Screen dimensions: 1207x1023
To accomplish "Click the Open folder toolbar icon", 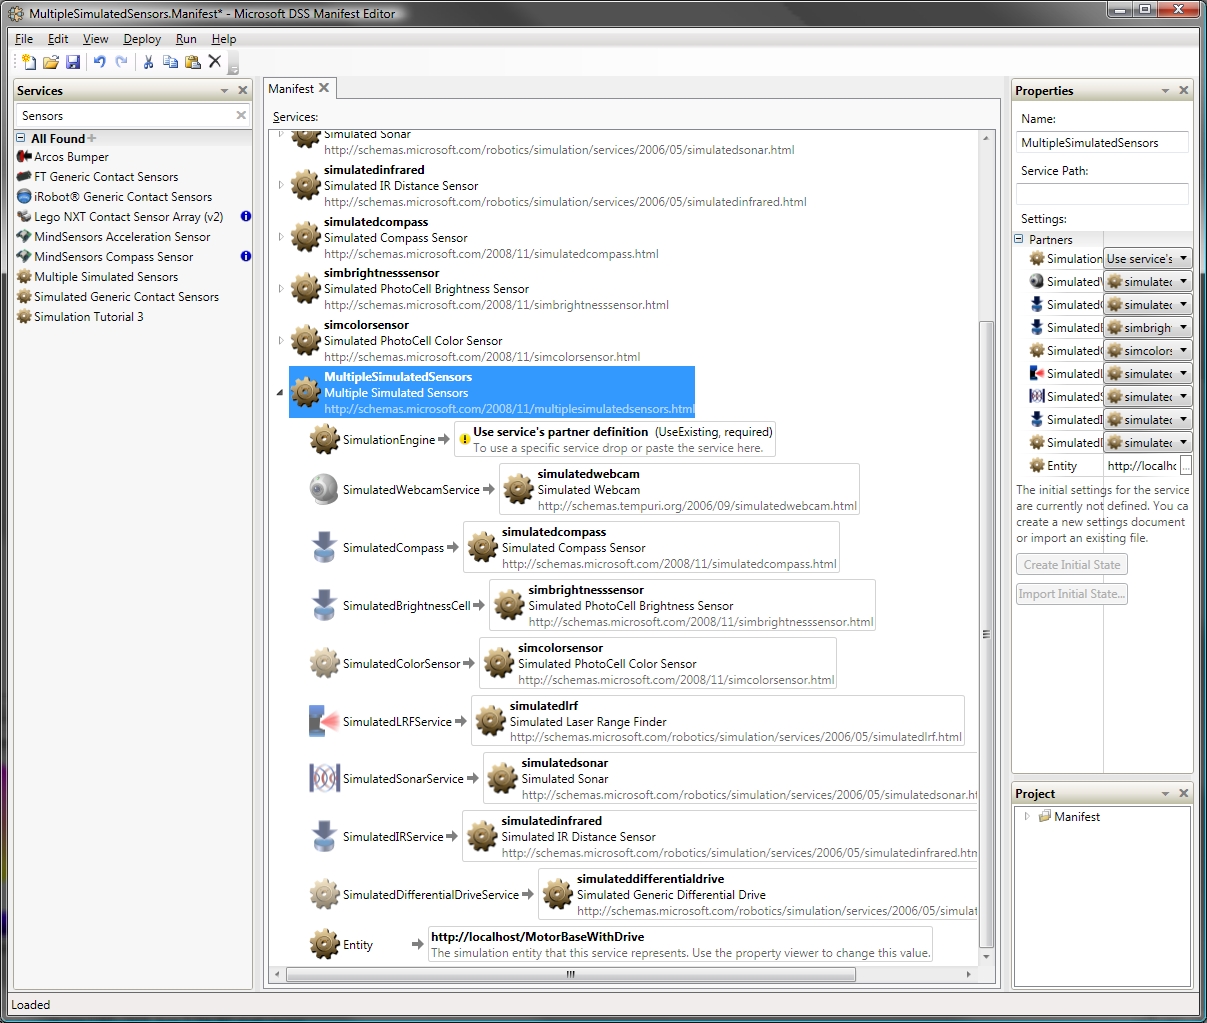I will point(50,62).
